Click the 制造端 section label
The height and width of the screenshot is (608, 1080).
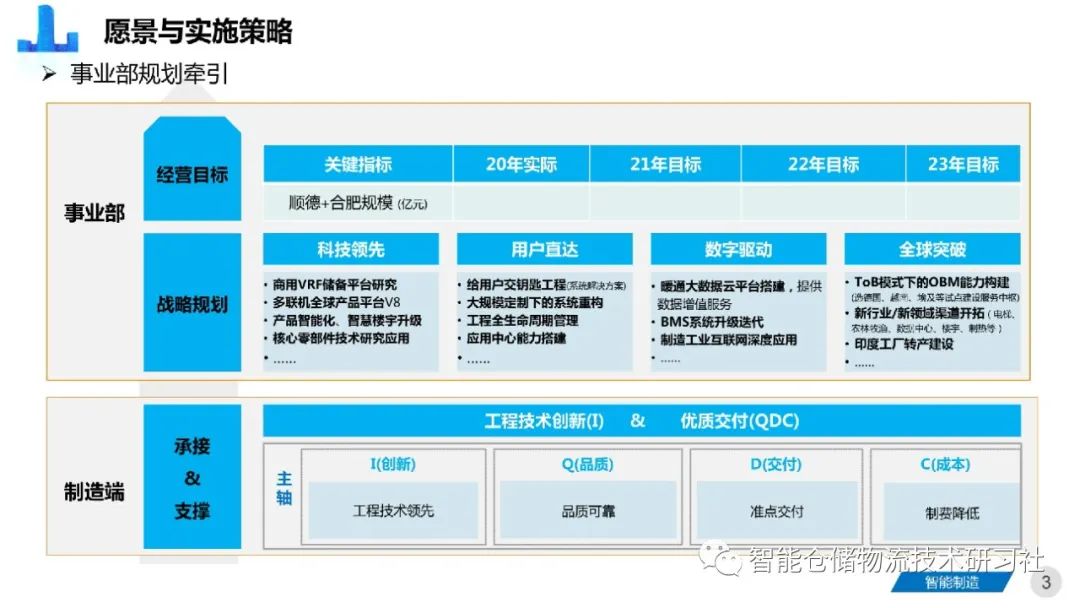click(x=94, y=492)
